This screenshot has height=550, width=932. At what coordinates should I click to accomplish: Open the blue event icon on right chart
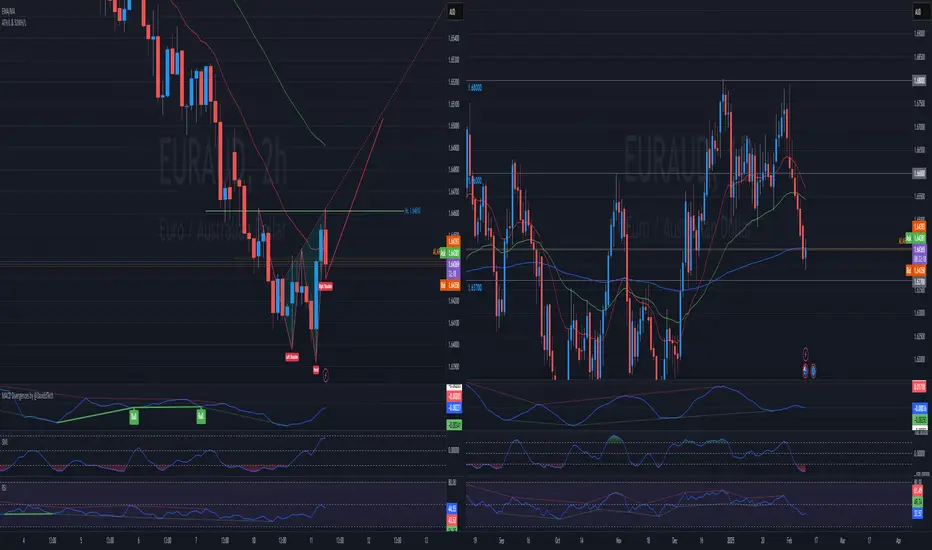pyautogui.click(x=813, y=371)
